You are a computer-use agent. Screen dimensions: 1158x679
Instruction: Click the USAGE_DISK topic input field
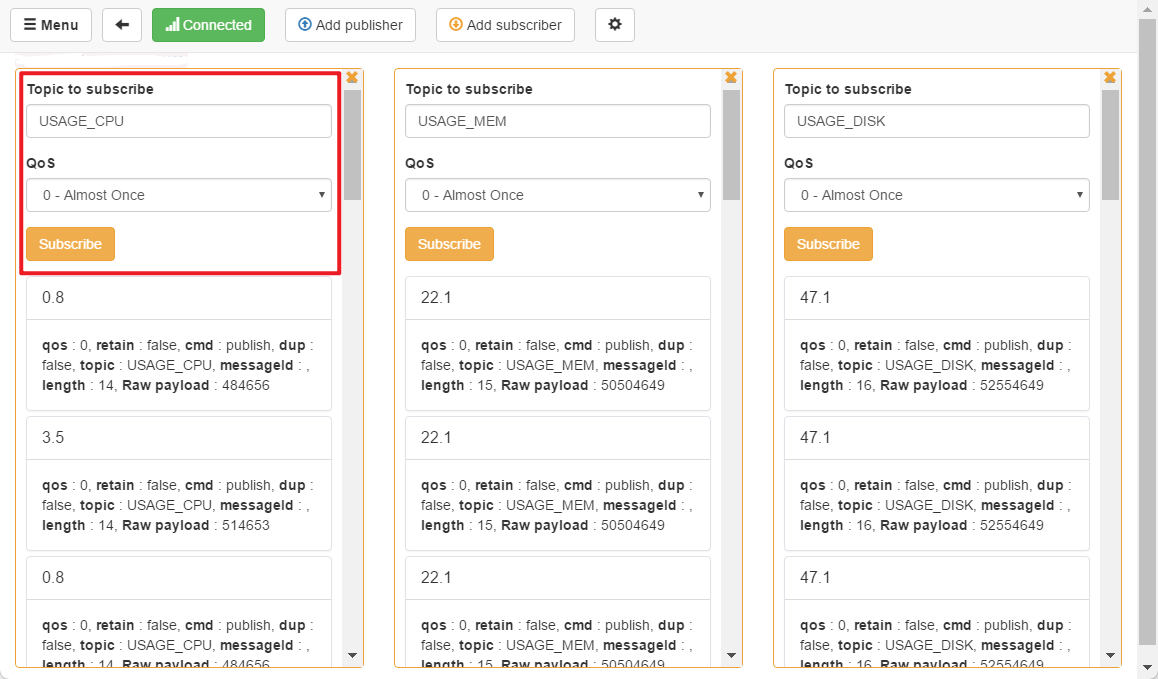coord(936,121)
